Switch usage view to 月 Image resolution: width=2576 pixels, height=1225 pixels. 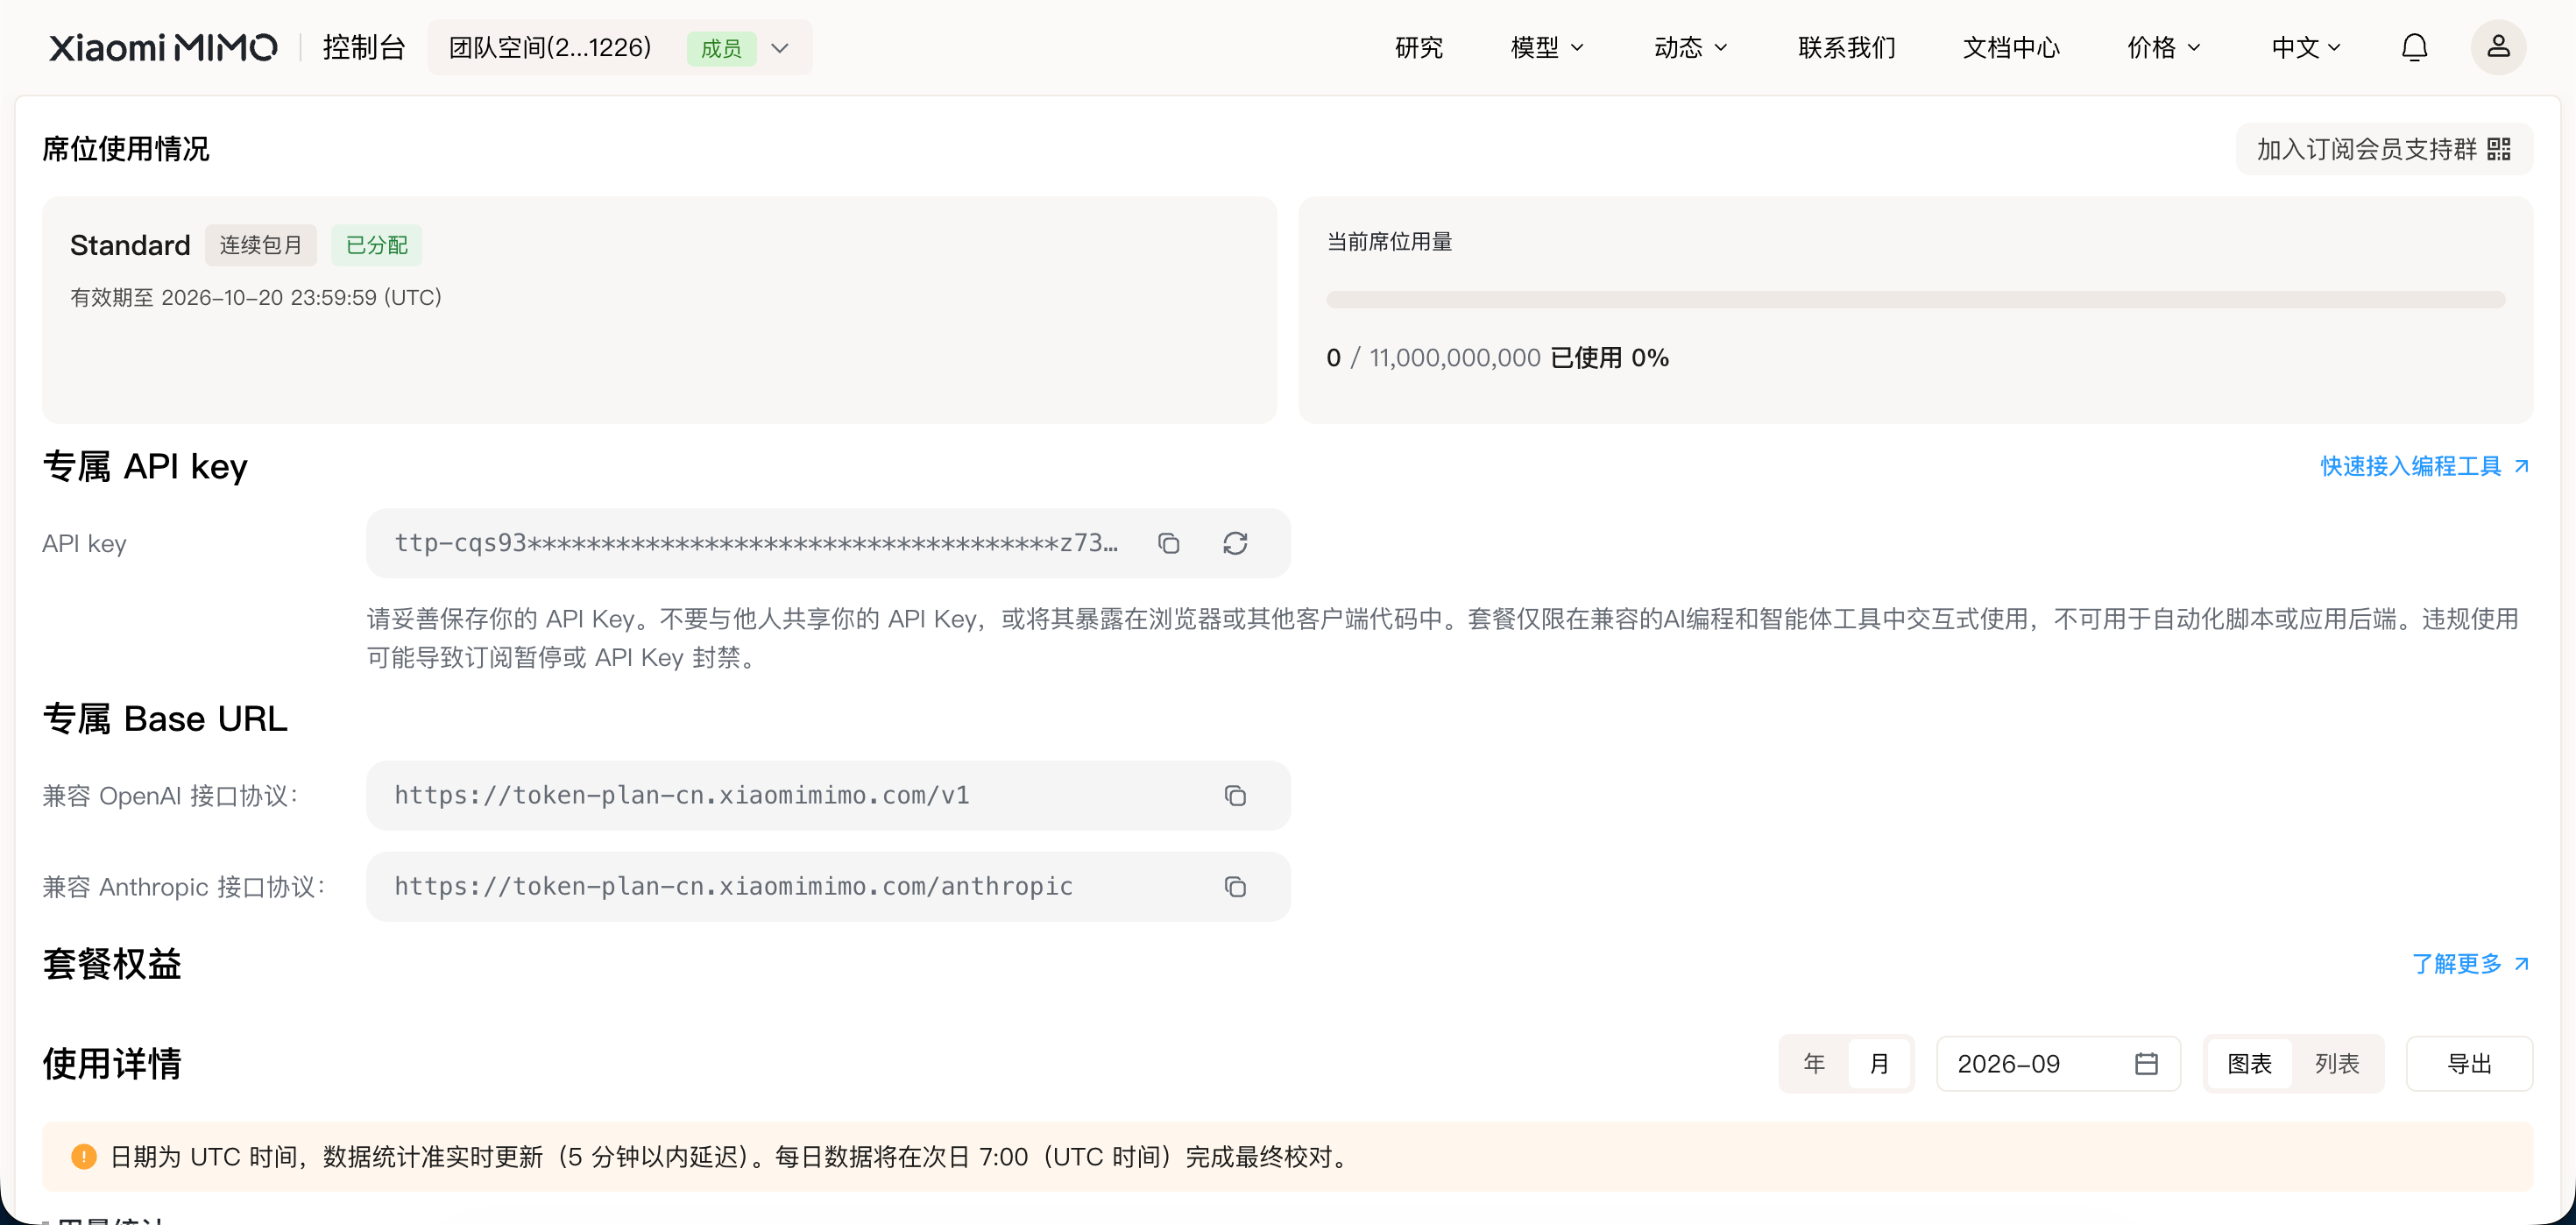[x=1878, y=1064]
